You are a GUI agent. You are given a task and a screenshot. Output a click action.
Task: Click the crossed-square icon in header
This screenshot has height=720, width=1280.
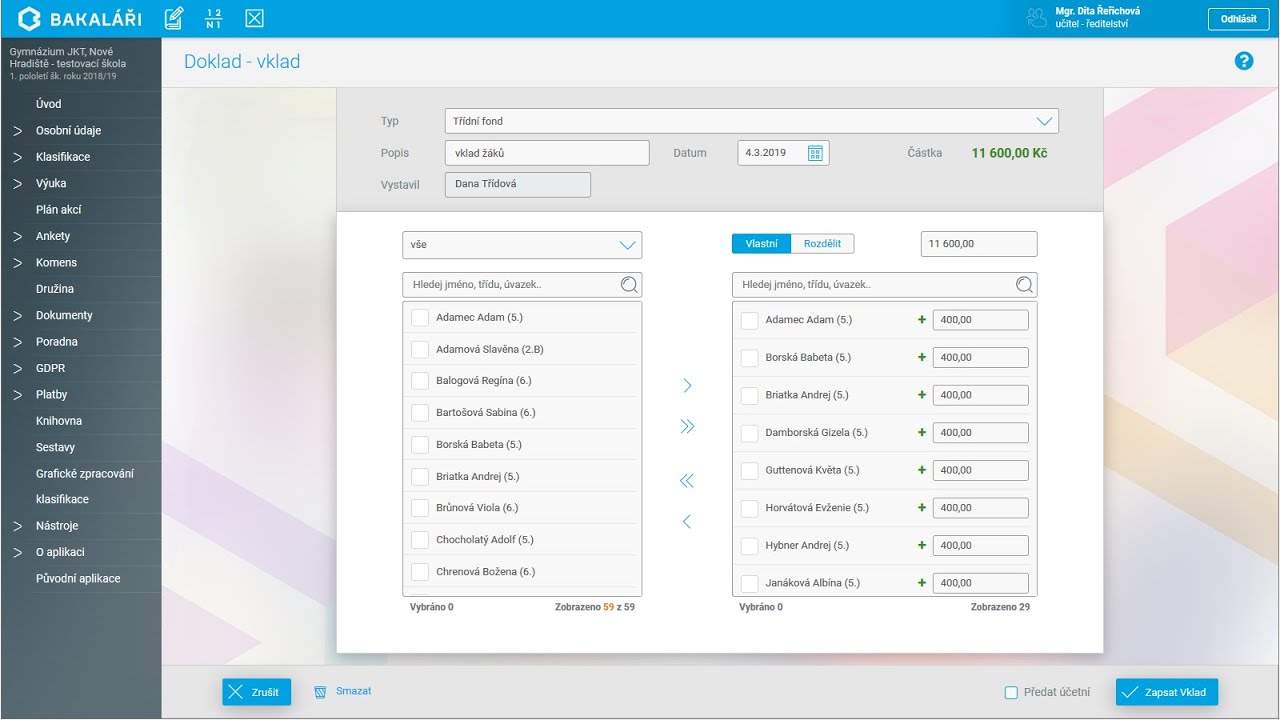[x=254, y=18]
